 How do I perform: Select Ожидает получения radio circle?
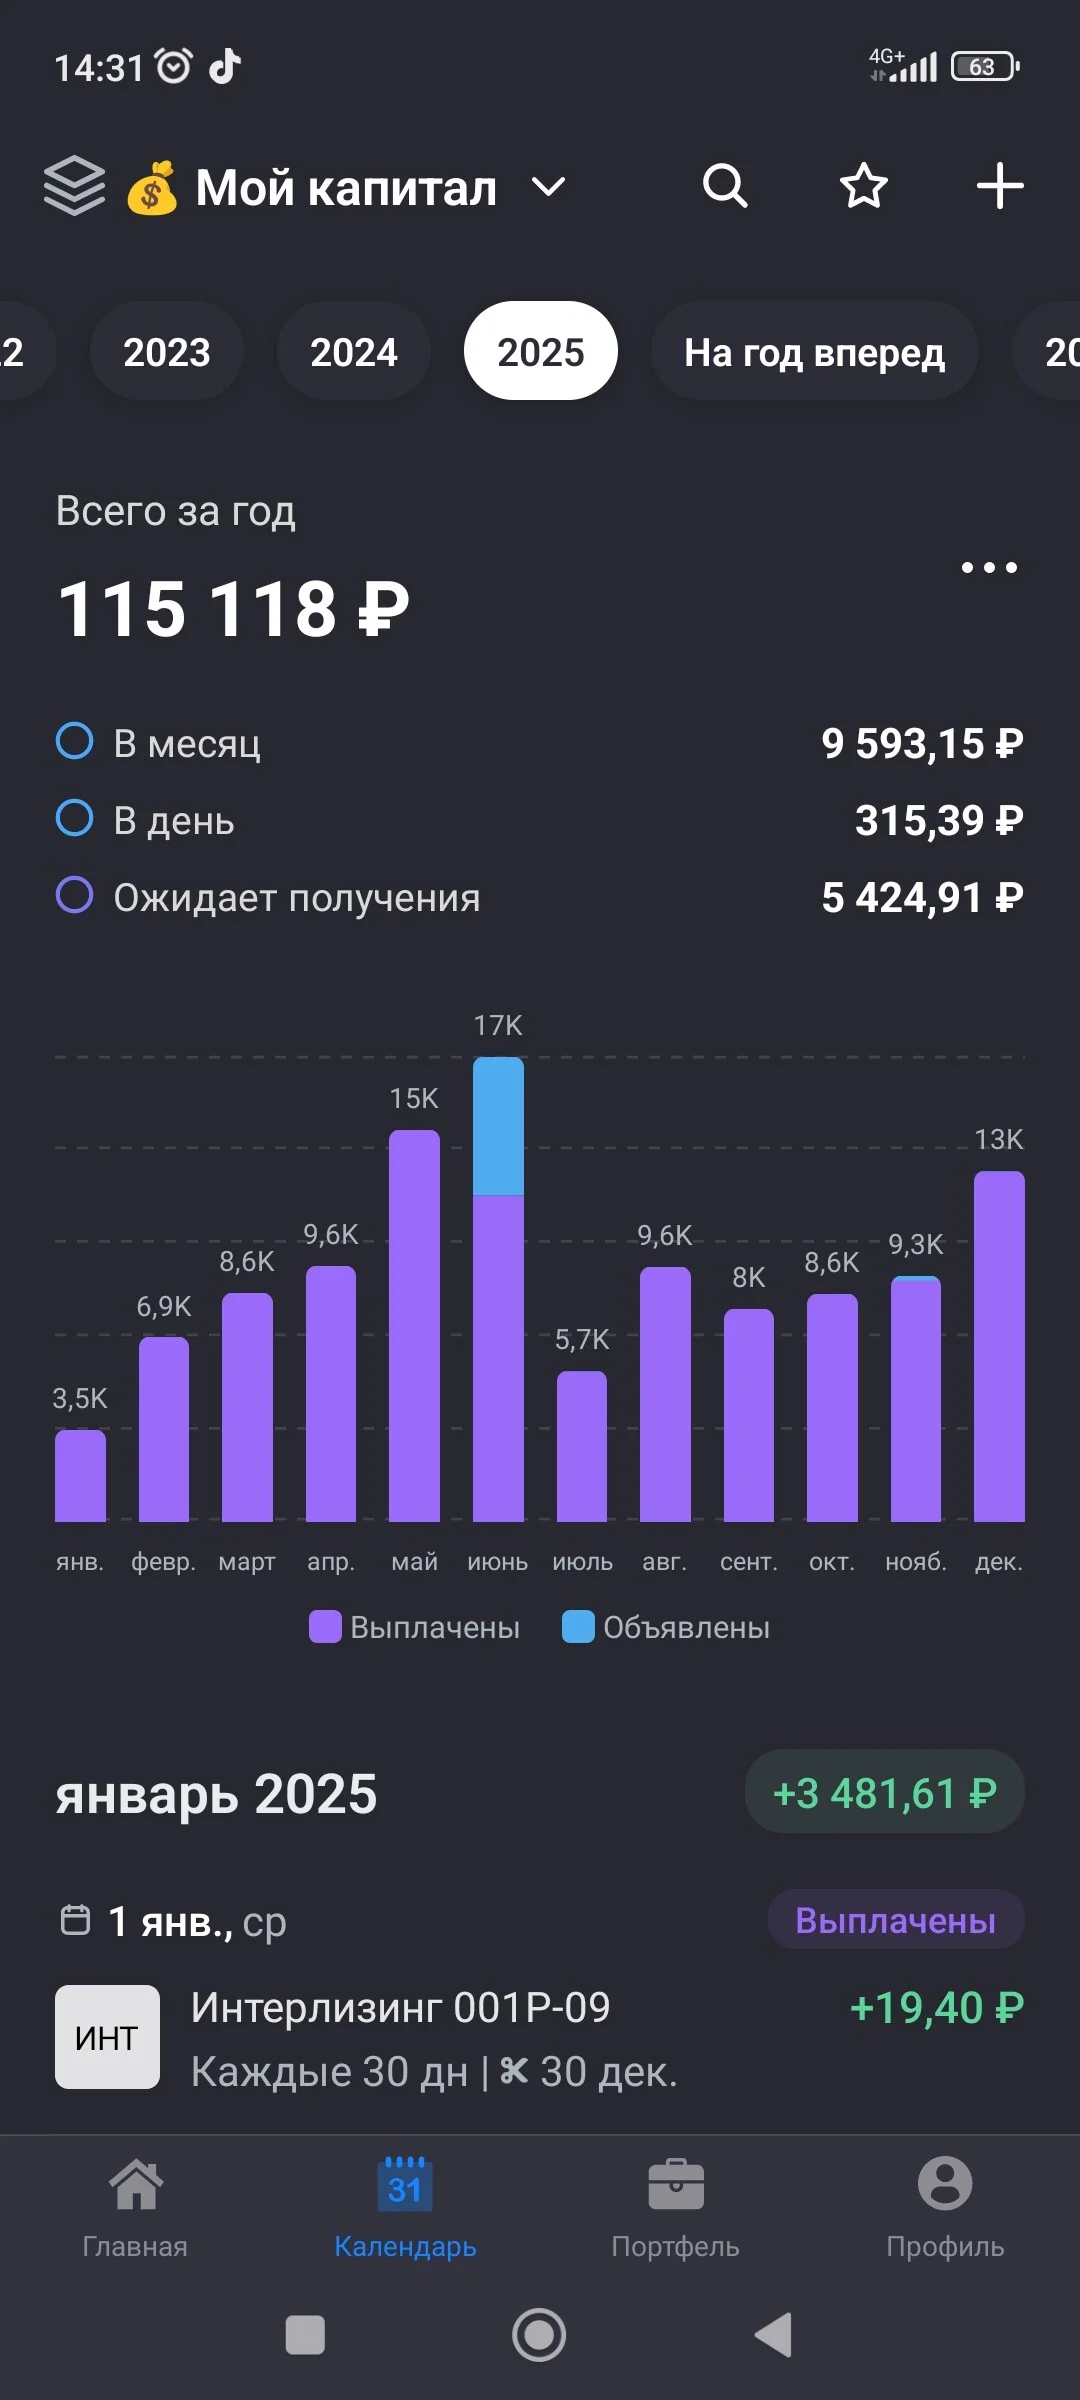[x=75, y=895]
